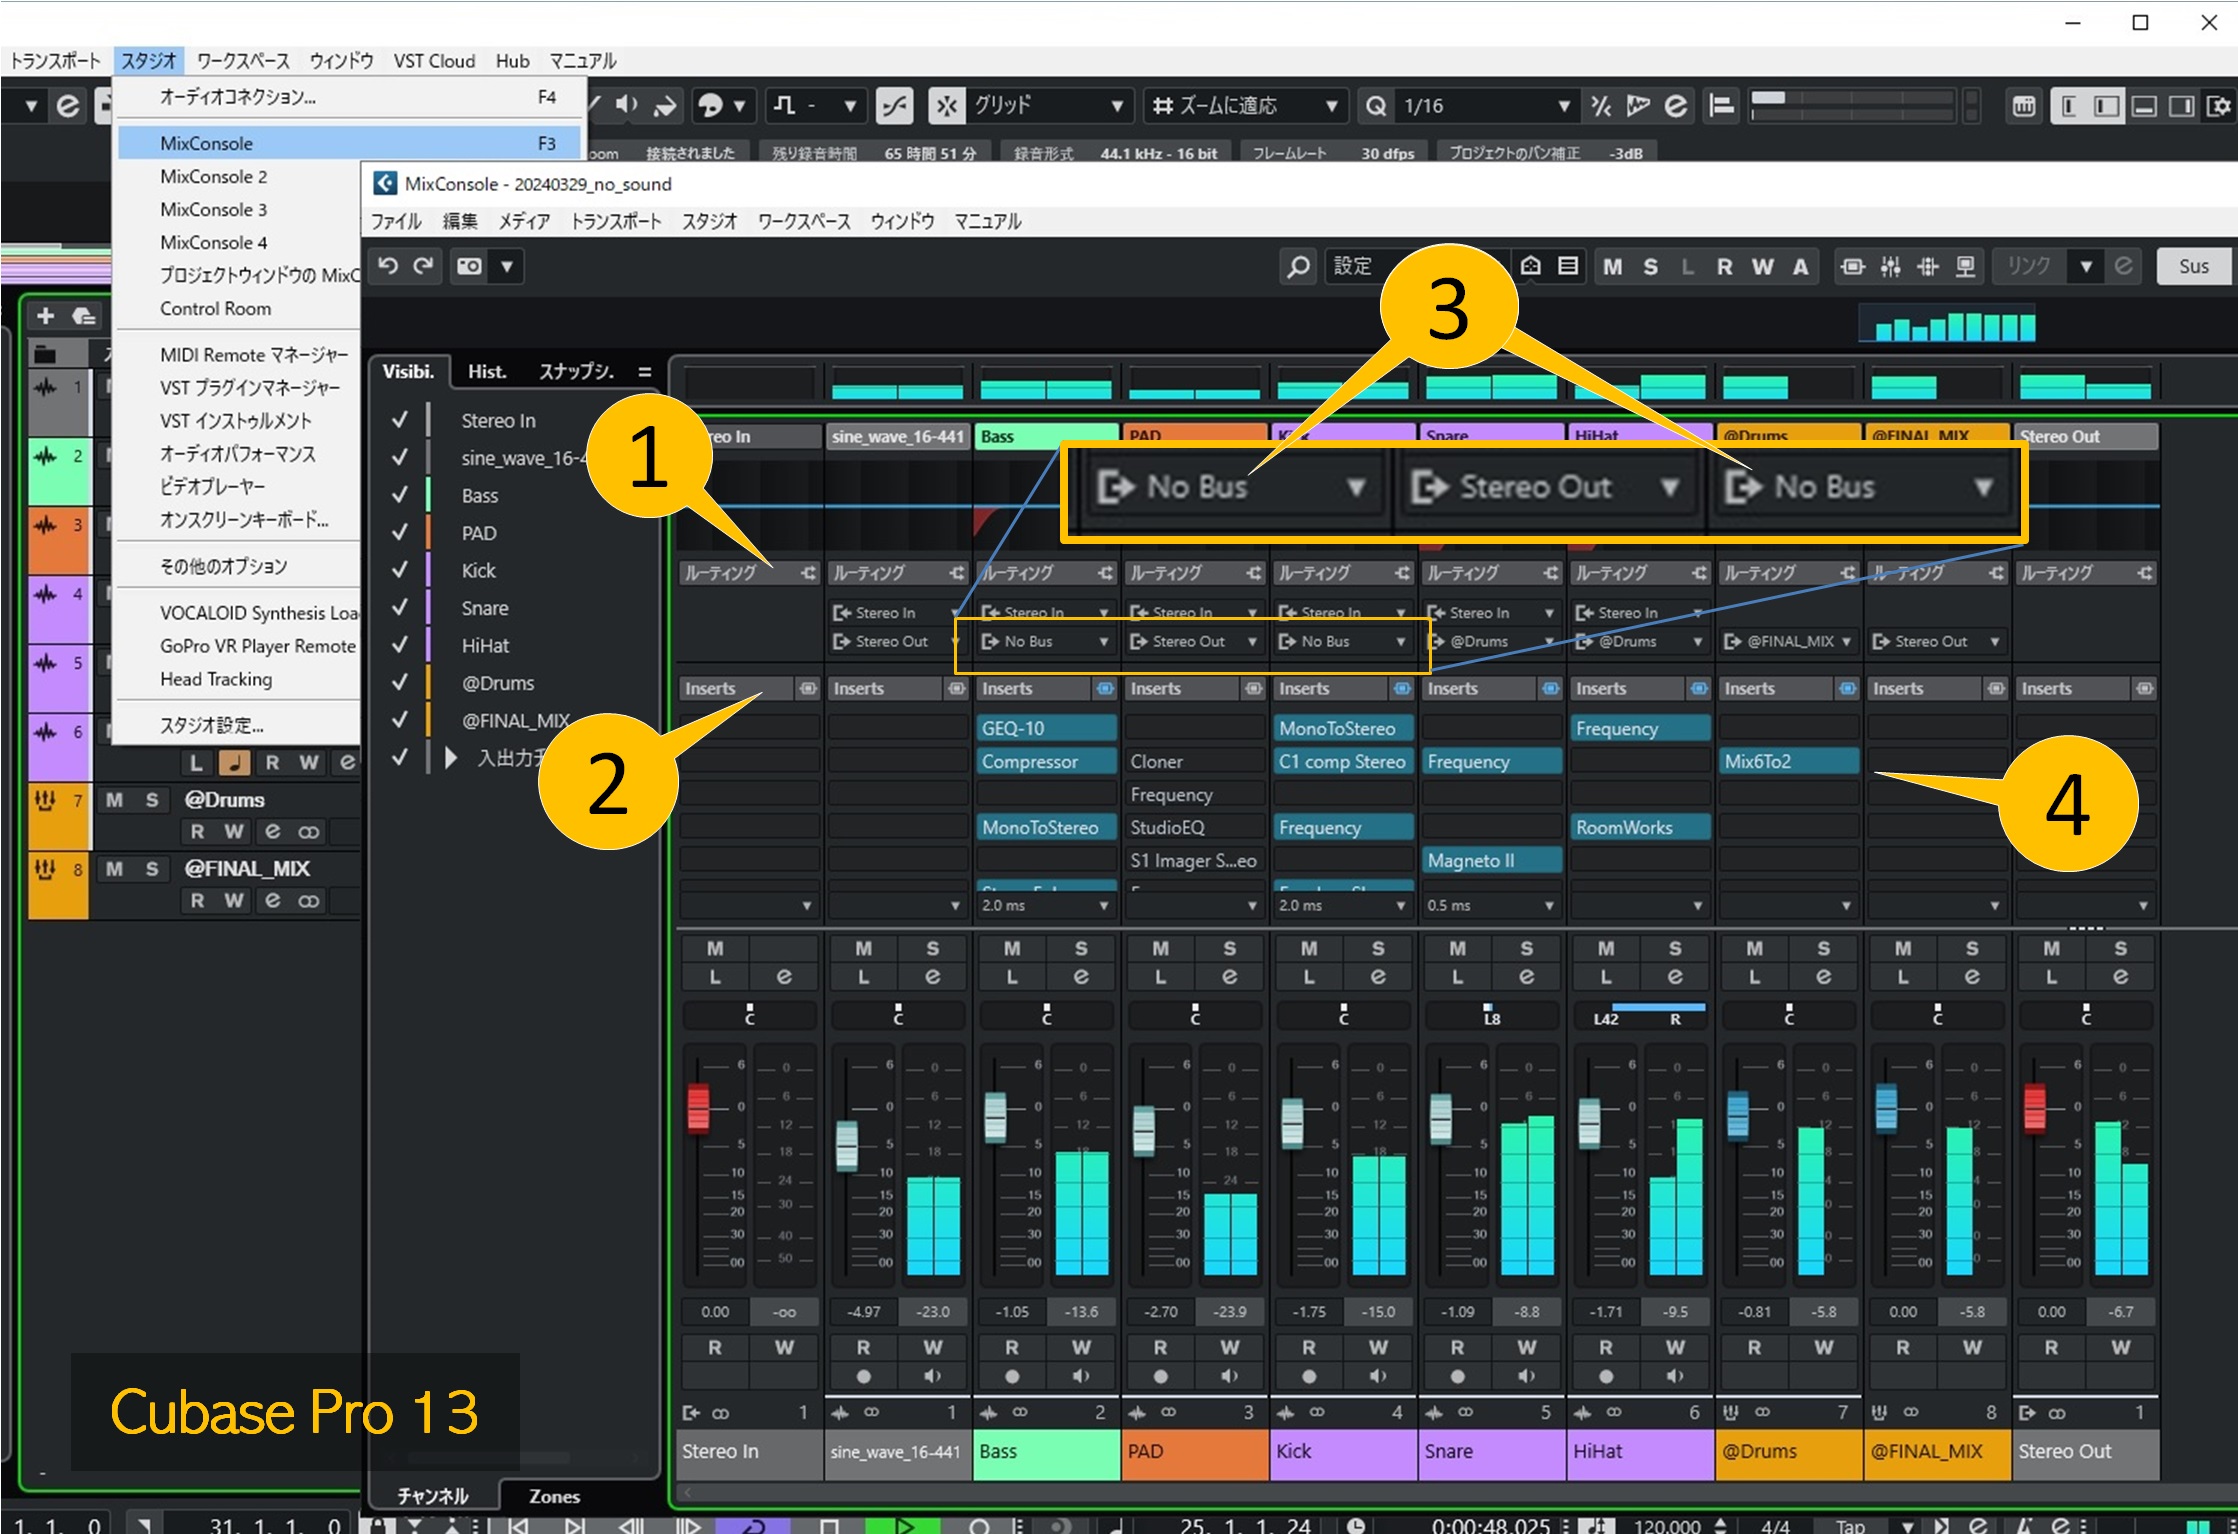Viewport: 2238px width, 1534px height.
Task: Uncheck visibility for Stereo In
Action: pyautogui.click(x=399, y=420)
